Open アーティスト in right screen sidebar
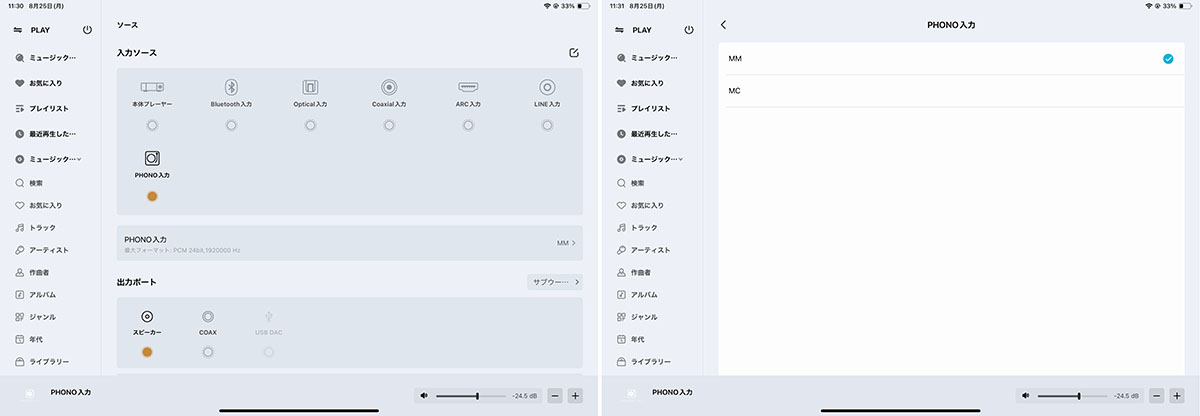Screen dimensions: 1200x416 pyautogui.click(x=645, y=250)
